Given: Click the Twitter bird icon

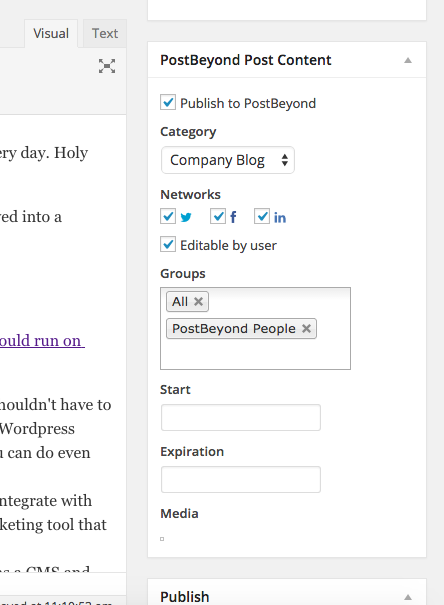Looking at the screenshot, I should [x=186, y=217].
